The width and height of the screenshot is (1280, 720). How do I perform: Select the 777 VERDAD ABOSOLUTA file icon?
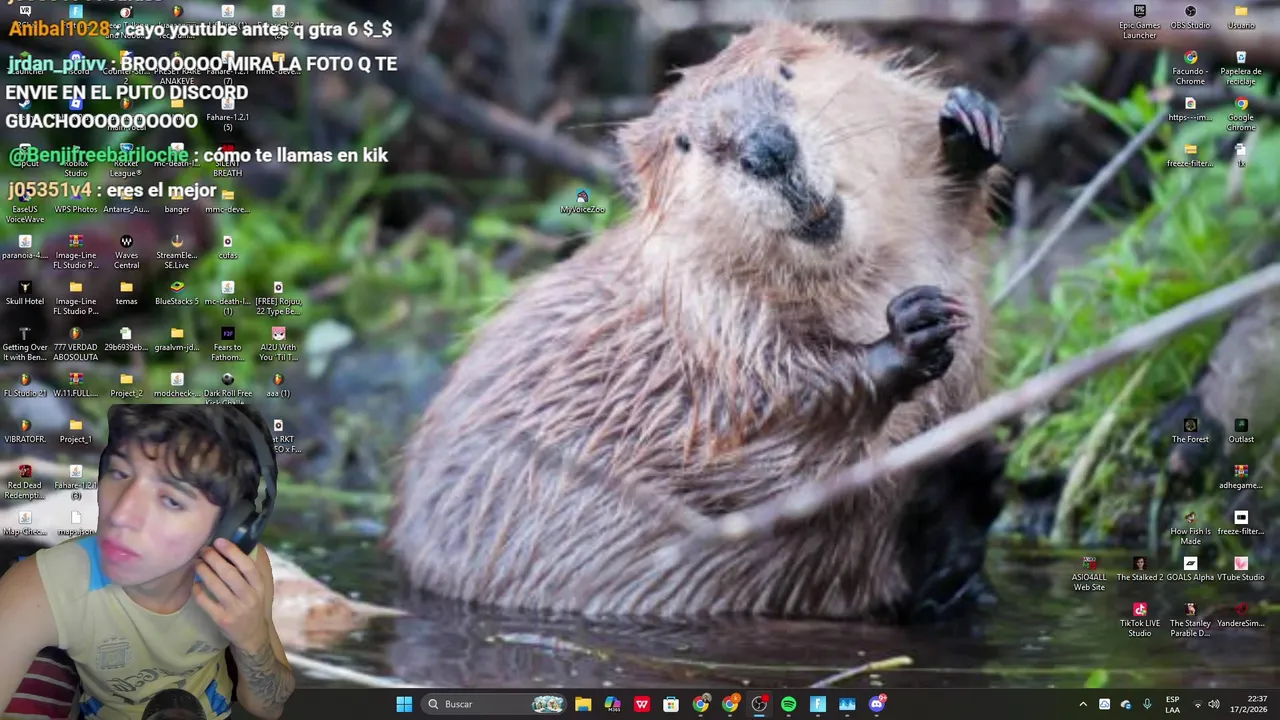(76, 342)
